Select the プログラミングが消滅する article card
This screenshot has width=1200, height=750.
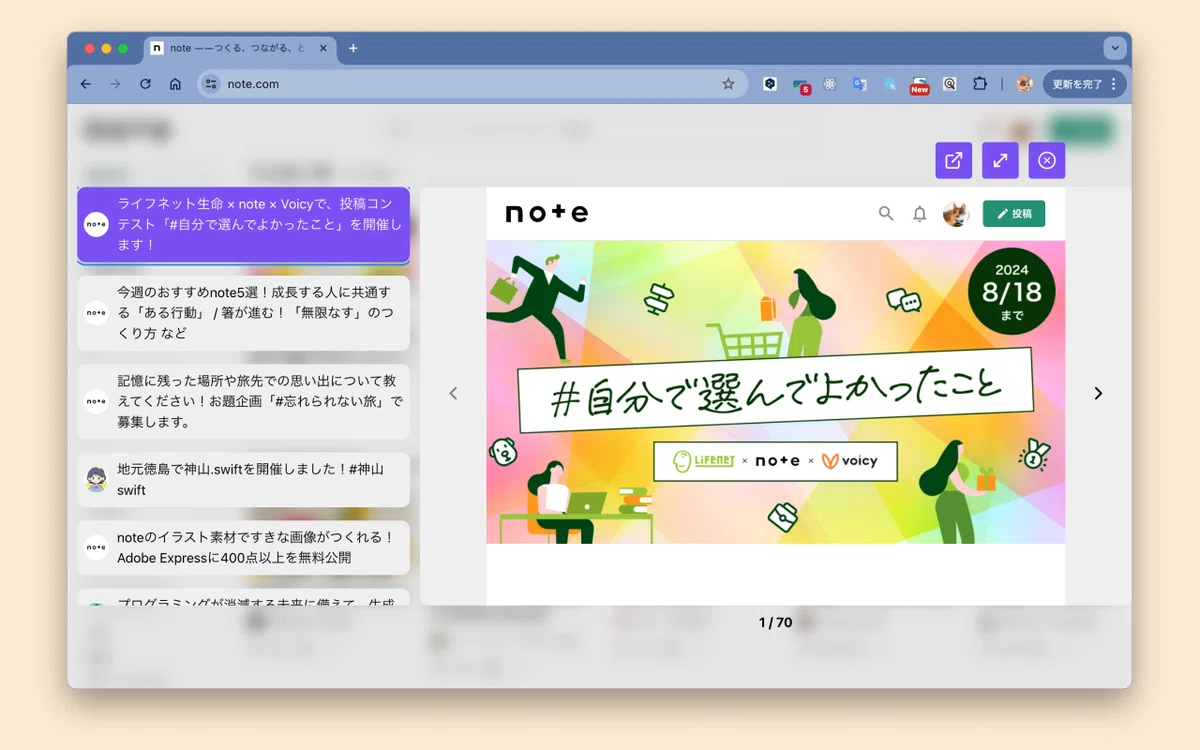point(244,598)
